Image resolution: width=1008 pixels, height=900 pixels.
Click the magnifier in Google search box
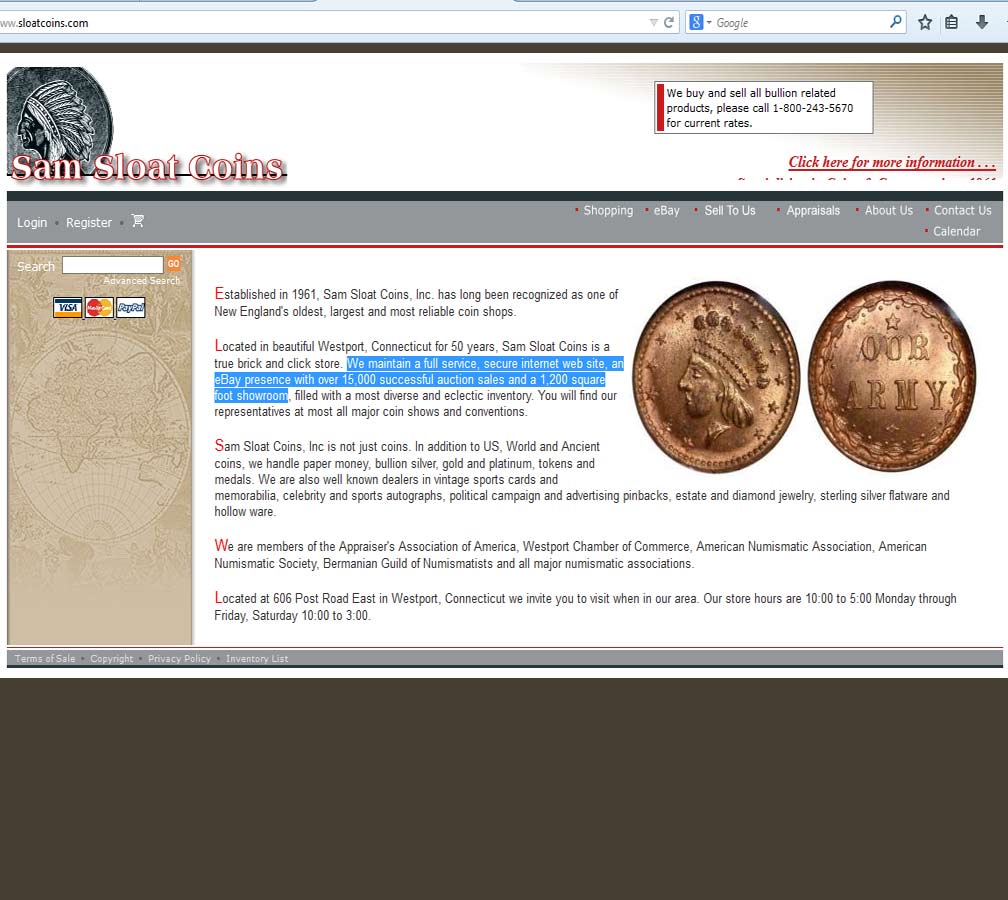[x=895, y=22]
